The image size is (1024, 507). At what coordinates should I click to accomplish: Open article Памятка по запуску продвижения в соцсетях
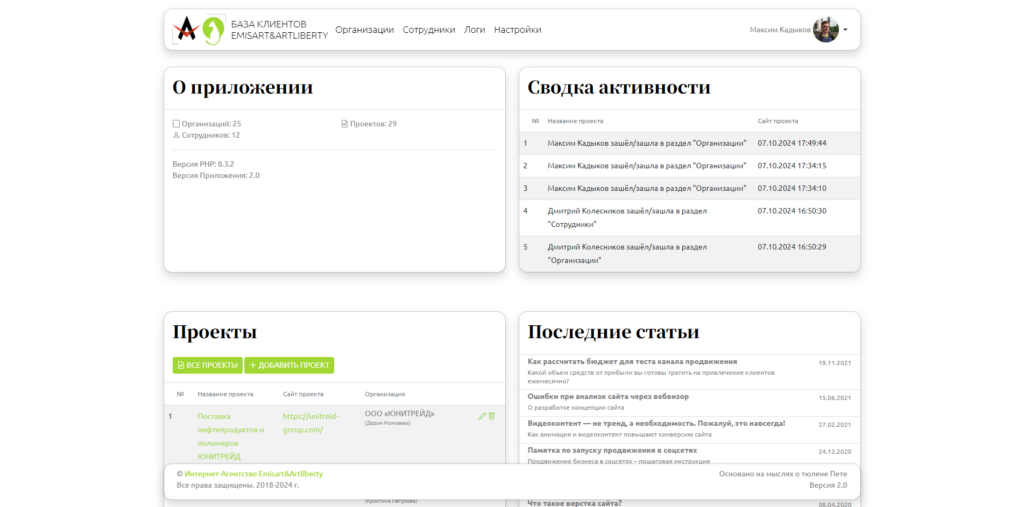point(612,450)
